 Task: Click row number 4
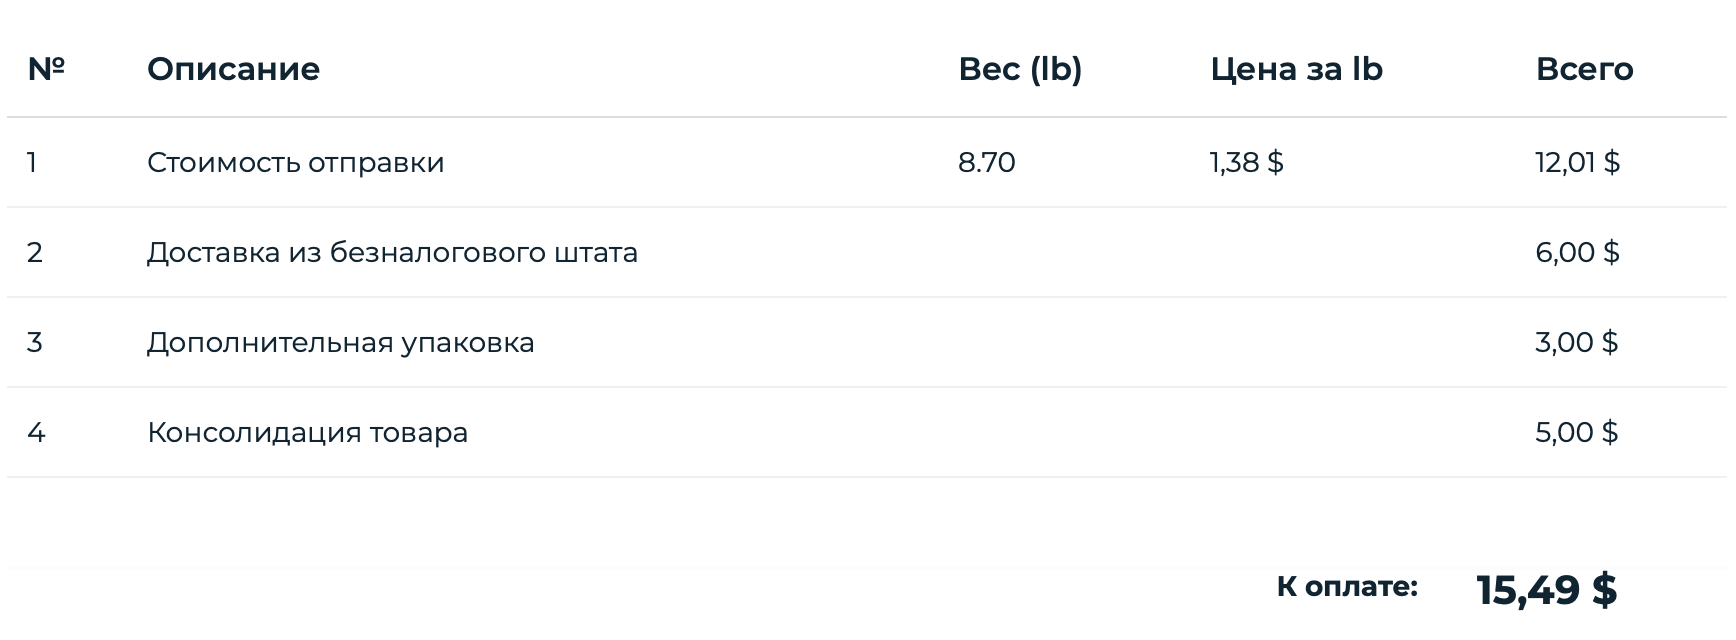pos(36,432)
